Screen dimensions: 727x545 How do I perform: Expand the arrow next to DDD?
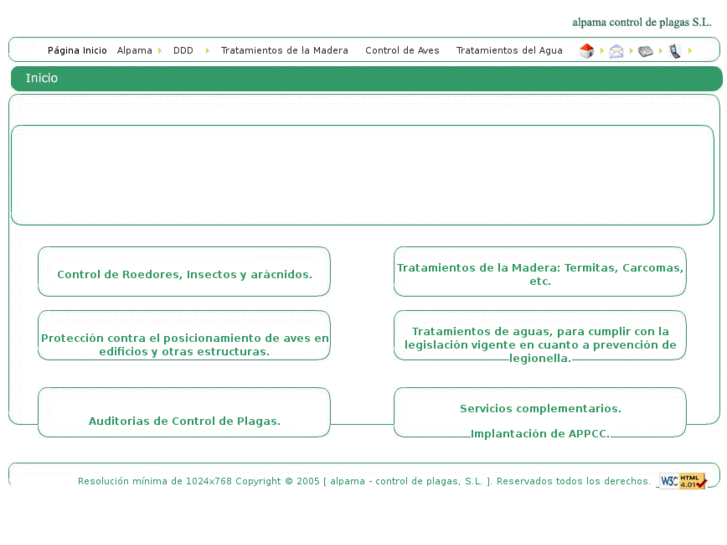(x=207, y=51)
